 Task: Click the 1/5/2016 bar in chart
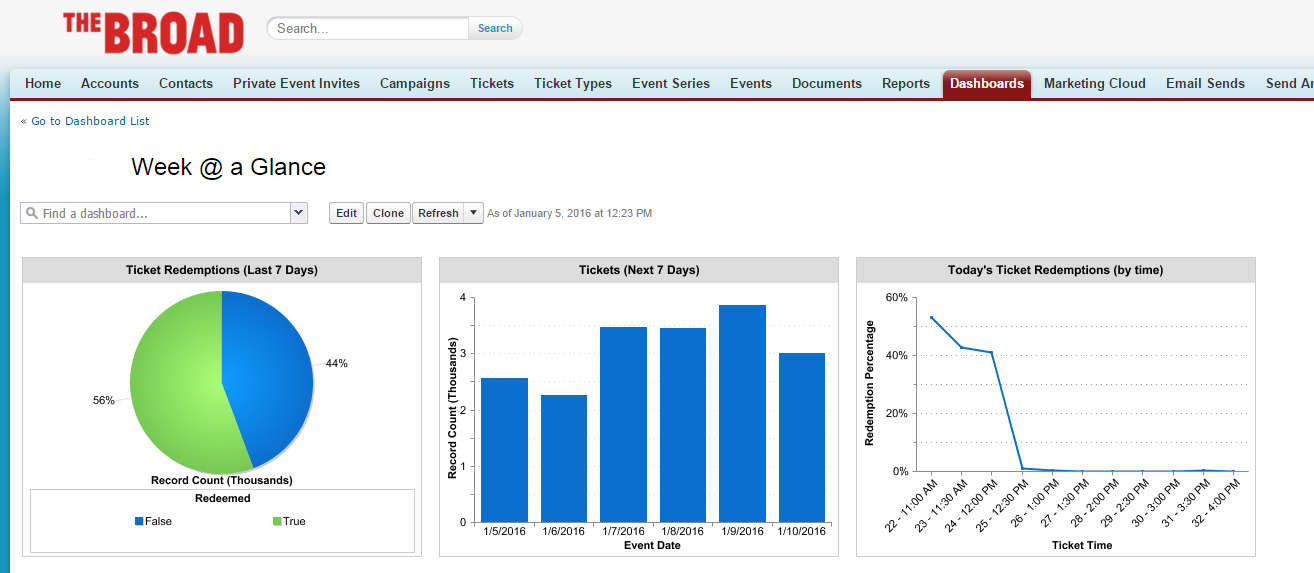tap(504, 450)
